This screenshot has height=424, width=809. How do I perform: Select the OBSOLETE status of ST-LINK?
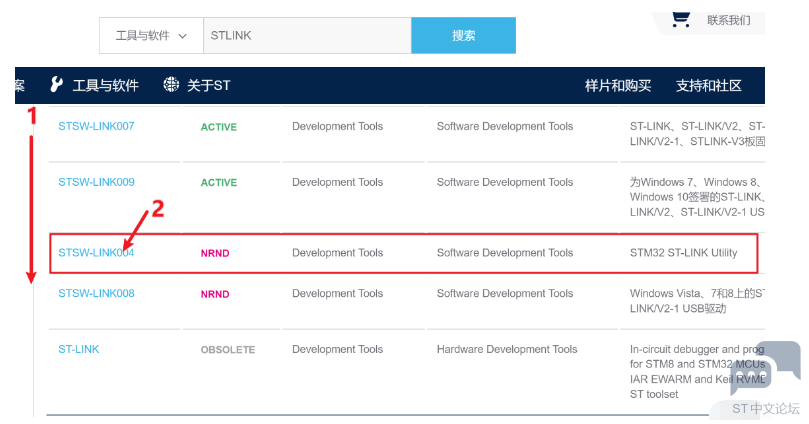click(228, 350)
